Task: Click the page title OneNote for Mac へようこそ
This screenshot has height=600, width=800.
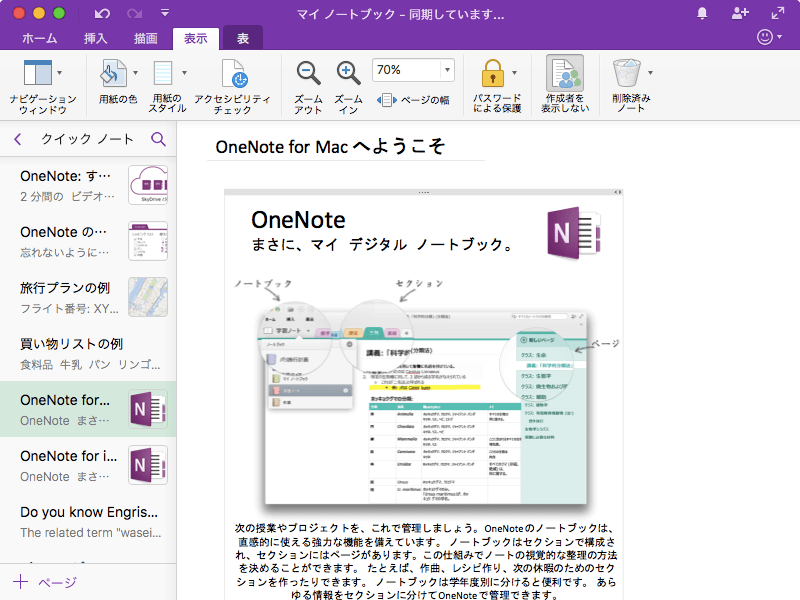Action: (x=330, y=147)
